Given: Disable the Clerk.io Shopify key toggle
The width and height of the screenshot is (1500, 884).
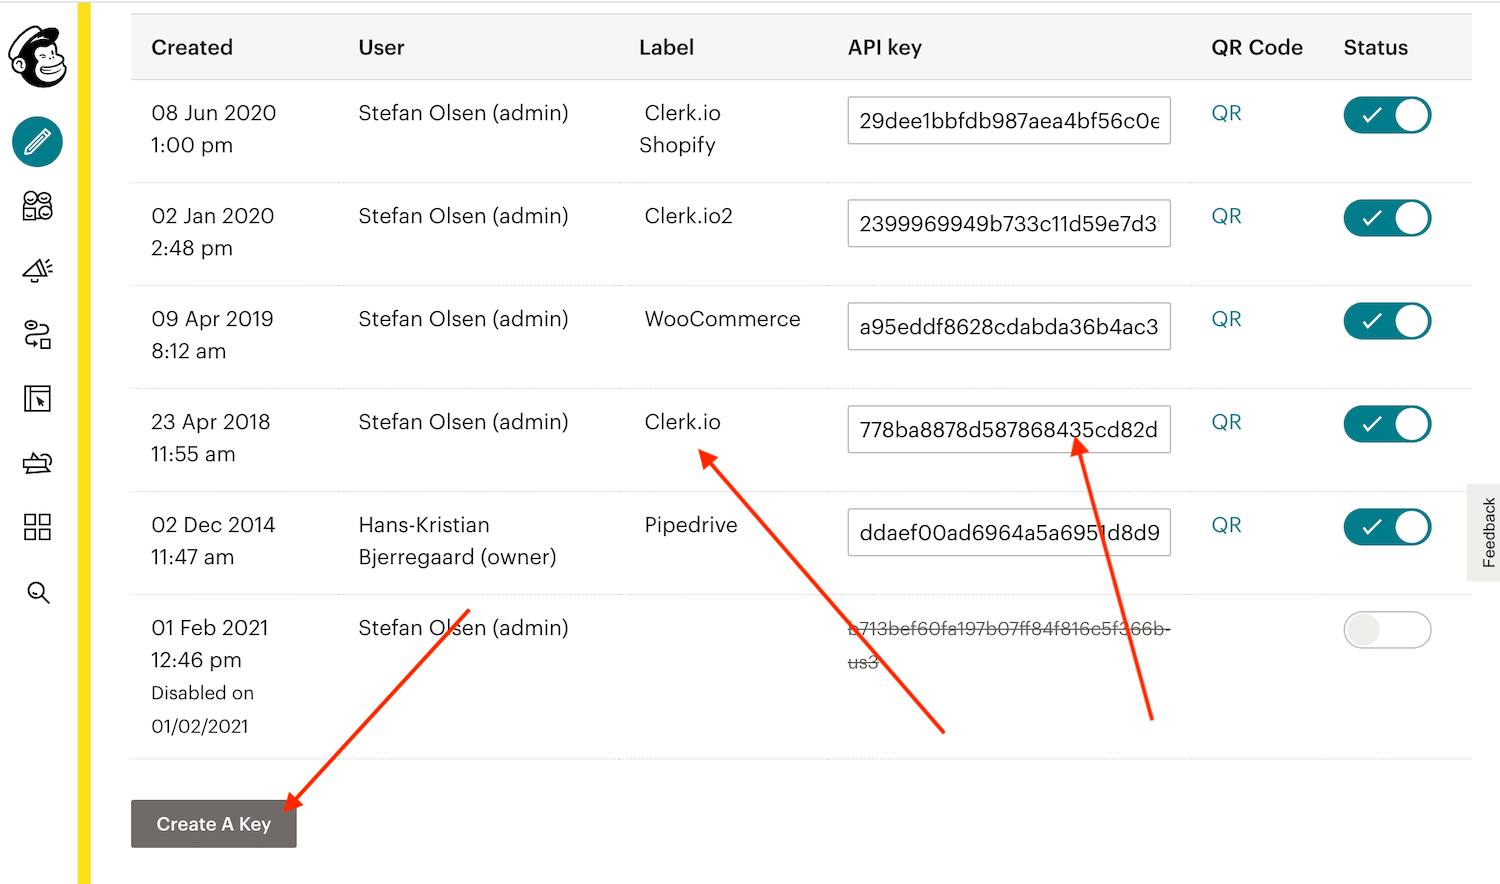Looking at the screenshot, I should [x=1386, y=115].
